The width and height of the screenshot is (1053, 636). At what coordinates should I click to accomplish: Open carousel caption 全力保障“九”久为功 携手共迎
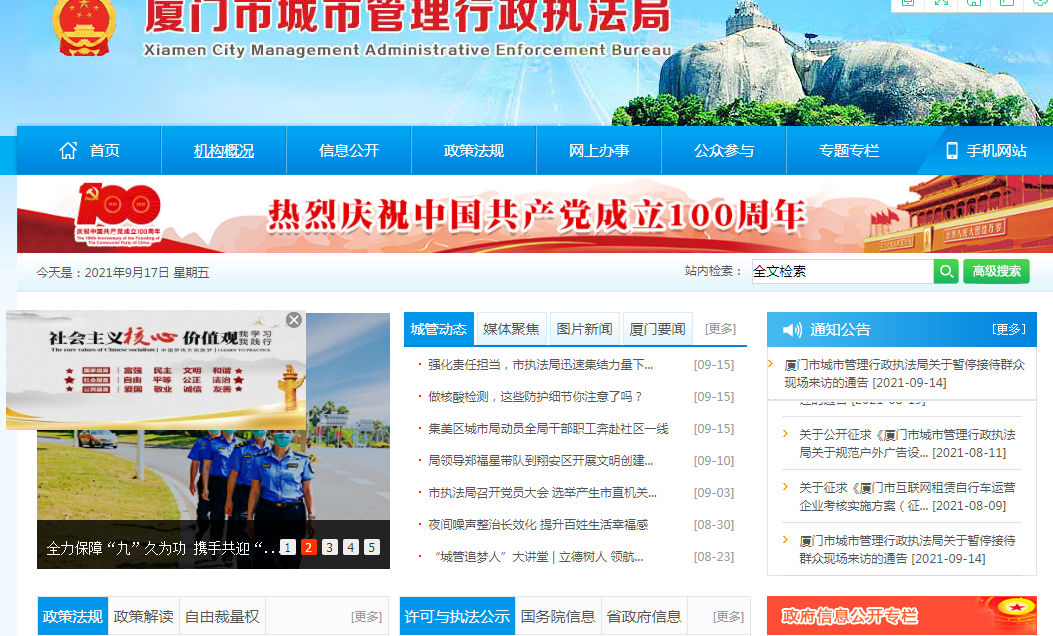pyautogui.click(x=161, y=548)
